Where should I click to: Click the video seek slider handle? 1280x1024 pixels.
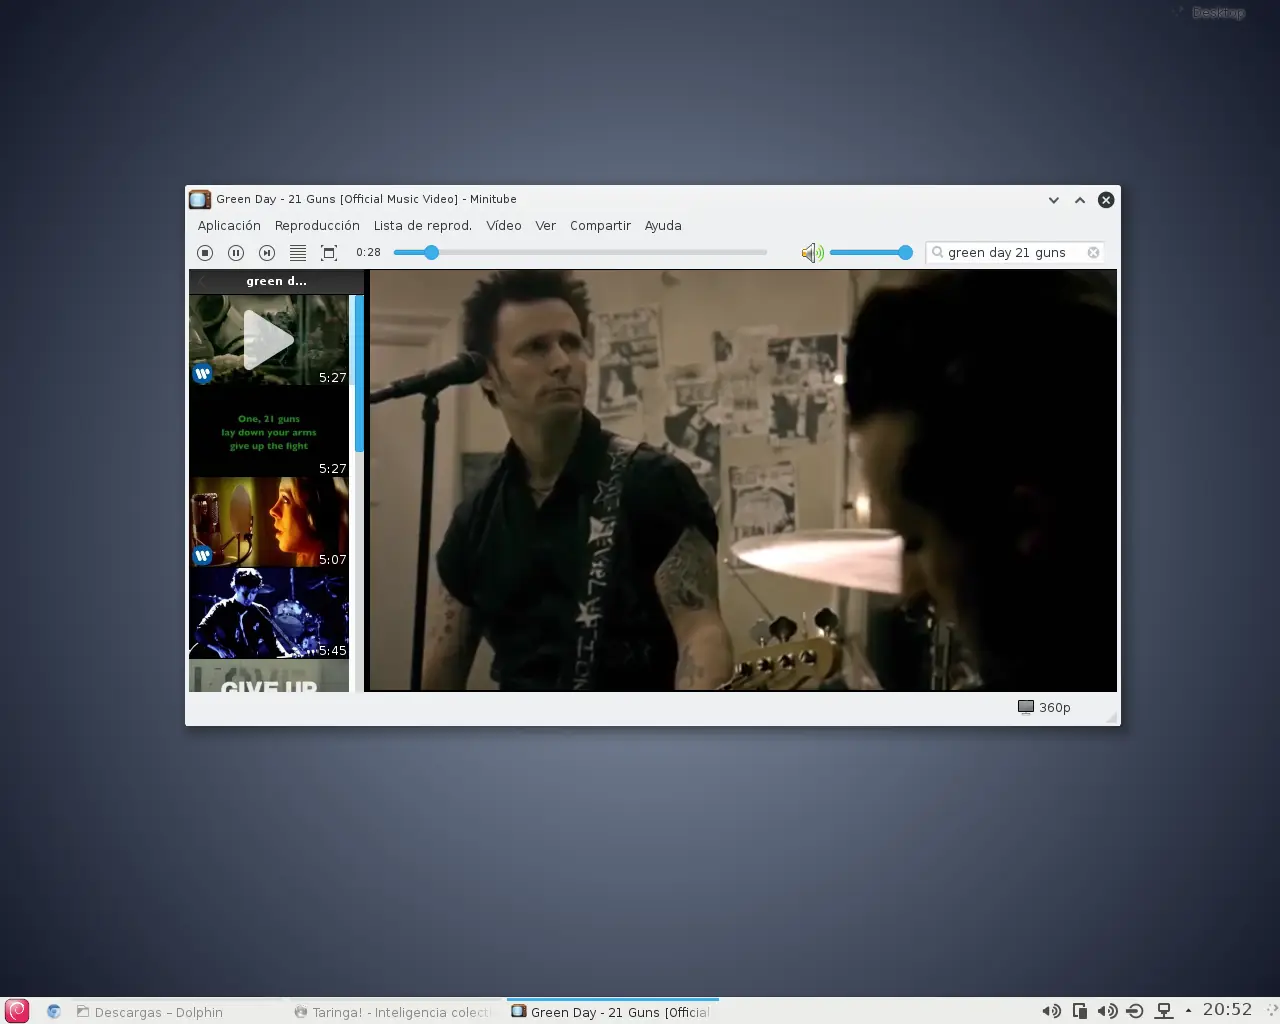pyautogui.click(x=431, y=253)
